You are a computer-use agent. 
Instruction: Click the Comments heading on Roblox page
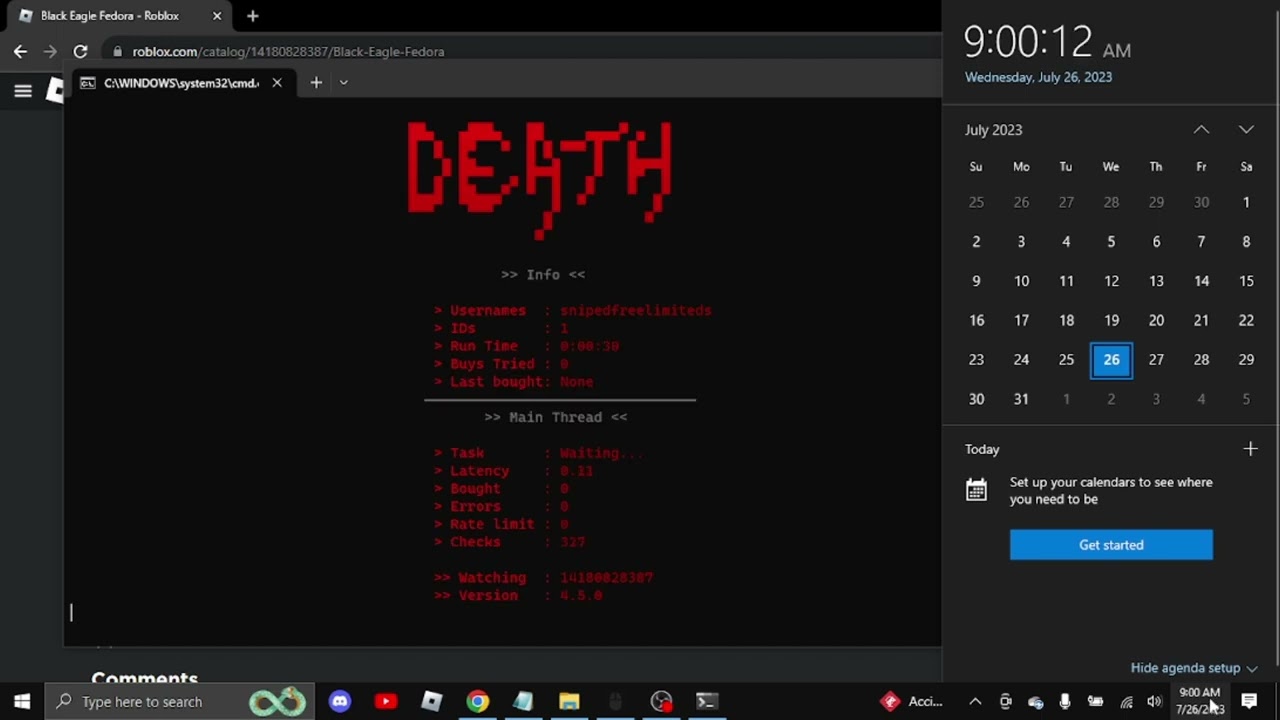[145, 678]
